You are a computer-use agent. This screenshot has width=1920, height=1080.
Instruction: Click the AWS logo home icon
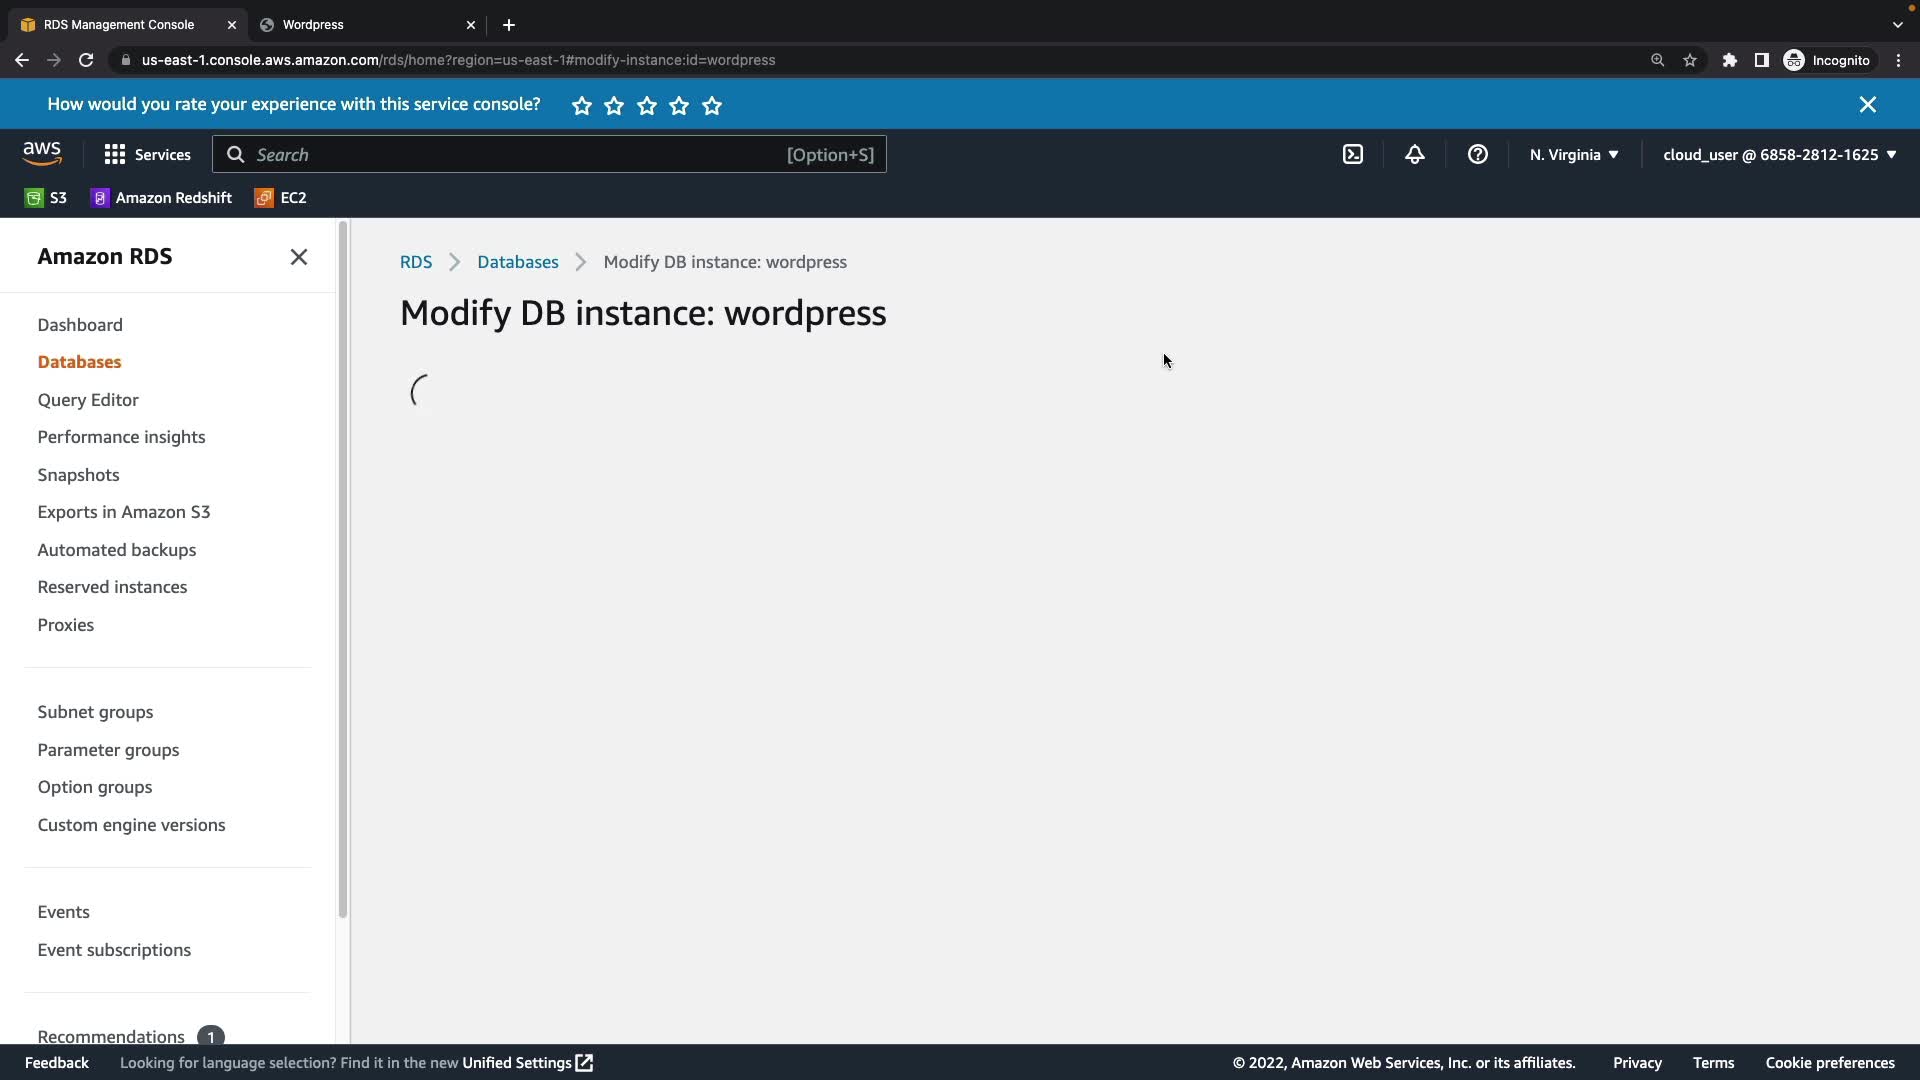click(42, 153)
